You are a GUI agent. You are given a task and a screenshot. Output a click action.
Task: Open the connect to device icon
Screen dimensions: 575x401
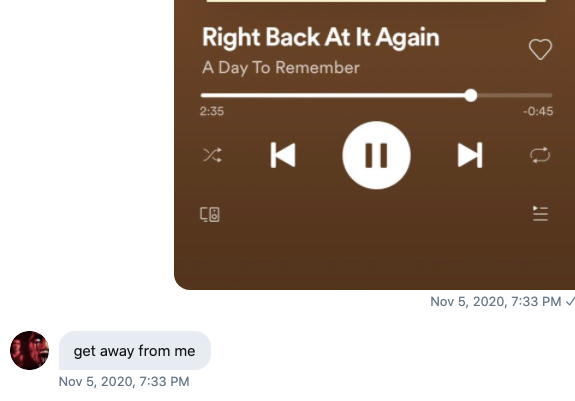tap(210, 214)
